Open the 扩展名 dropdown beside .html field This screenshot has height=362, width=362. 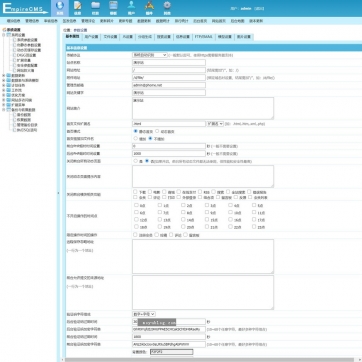point(215,124)
